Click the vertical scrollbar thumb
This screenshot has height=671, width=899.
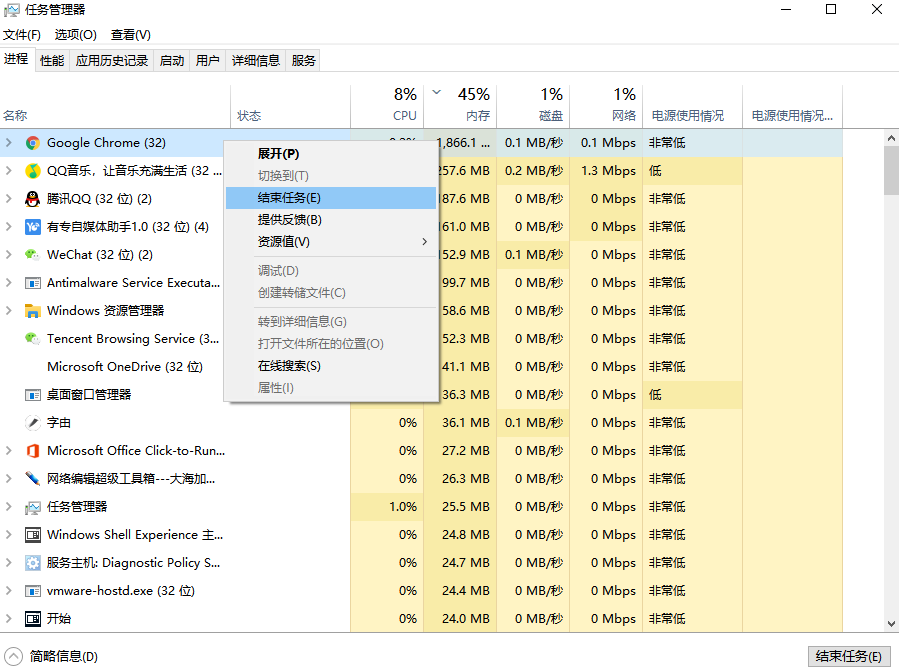point(891,171)
